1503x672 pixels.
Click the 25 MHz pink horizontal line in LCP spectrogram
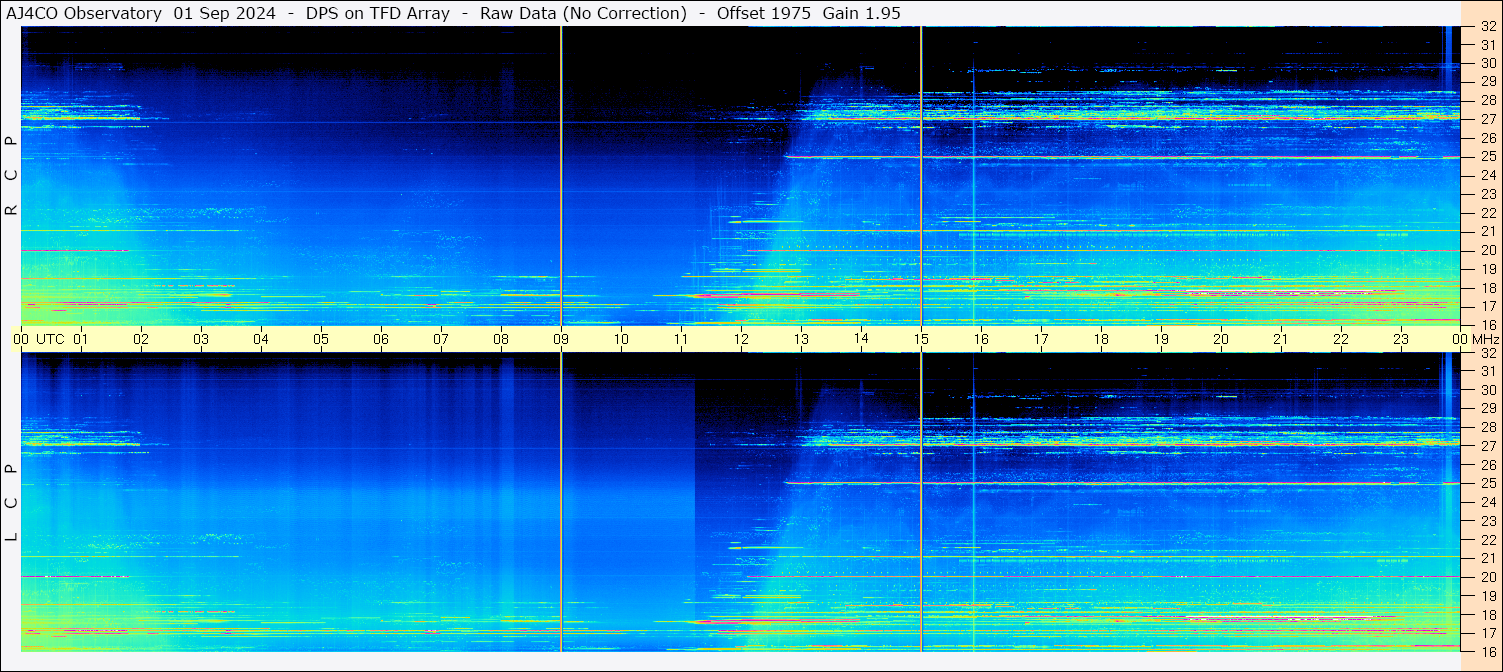pyautogui.click(x=1122, y=483)
